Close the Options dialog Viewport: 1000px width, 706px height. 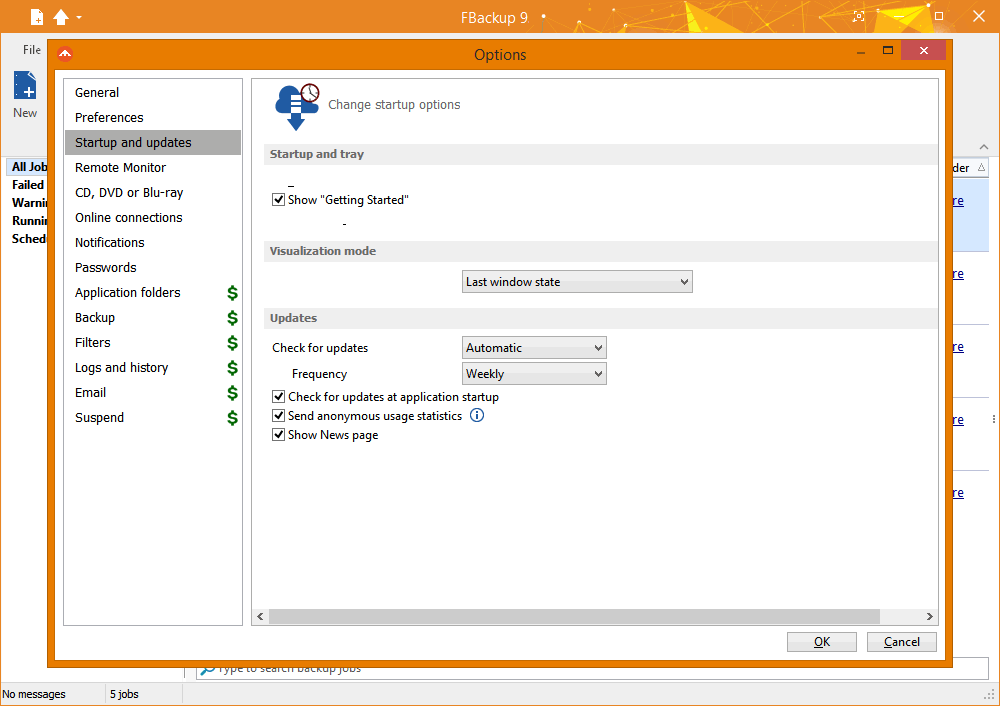point(923,50)
